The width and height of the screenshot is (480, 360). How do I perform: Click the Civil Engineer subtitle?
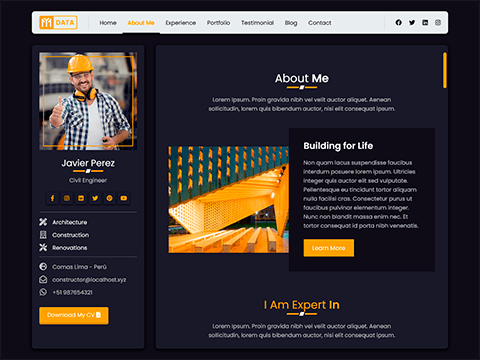pos(88,180)
